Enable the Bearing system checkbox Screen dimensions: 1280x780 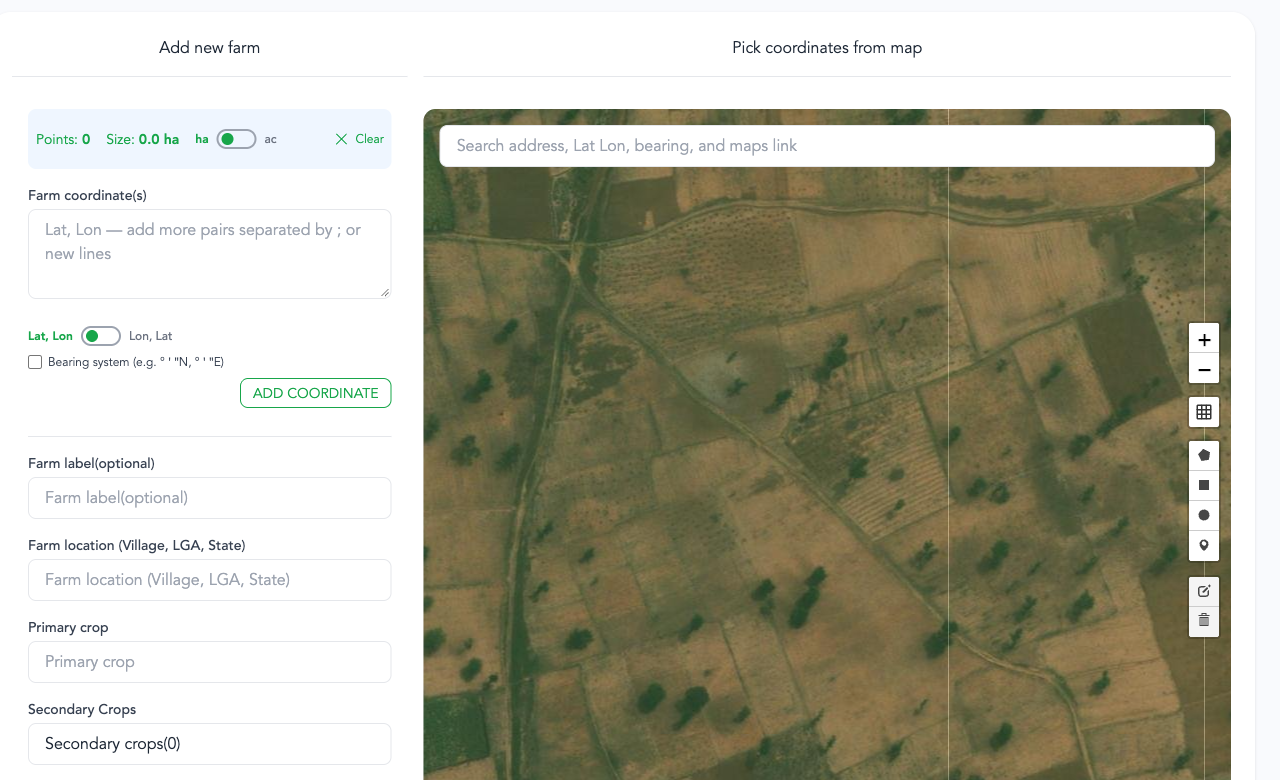pyautogui.click(x=35, y=362)
